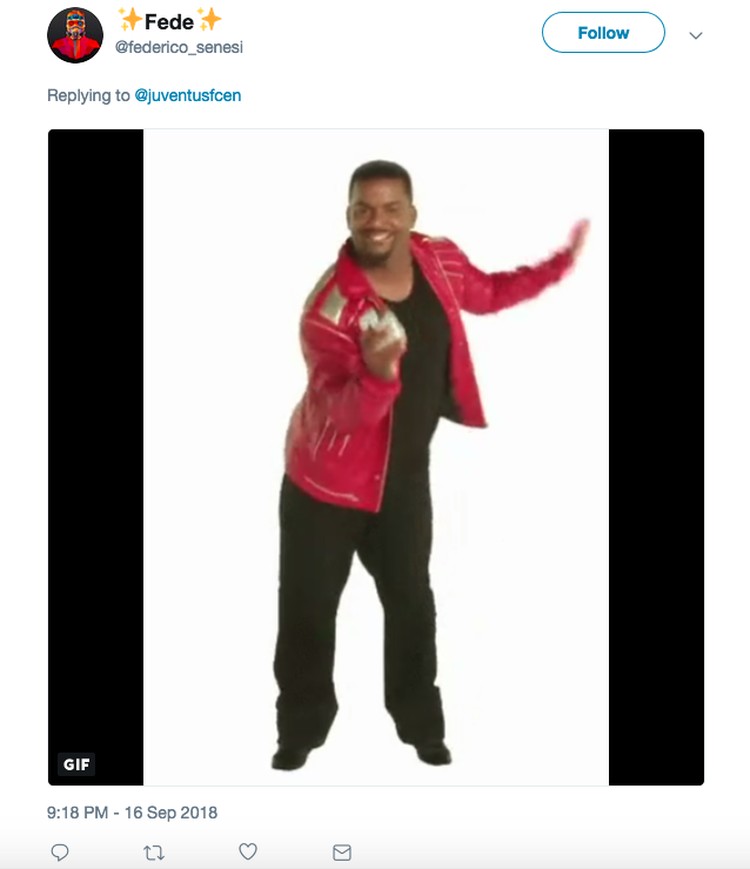Image resolution: width=750 pixels, height=869 pixels.
Task: Click the sparkle emoji after Fede
Action: 210,19
